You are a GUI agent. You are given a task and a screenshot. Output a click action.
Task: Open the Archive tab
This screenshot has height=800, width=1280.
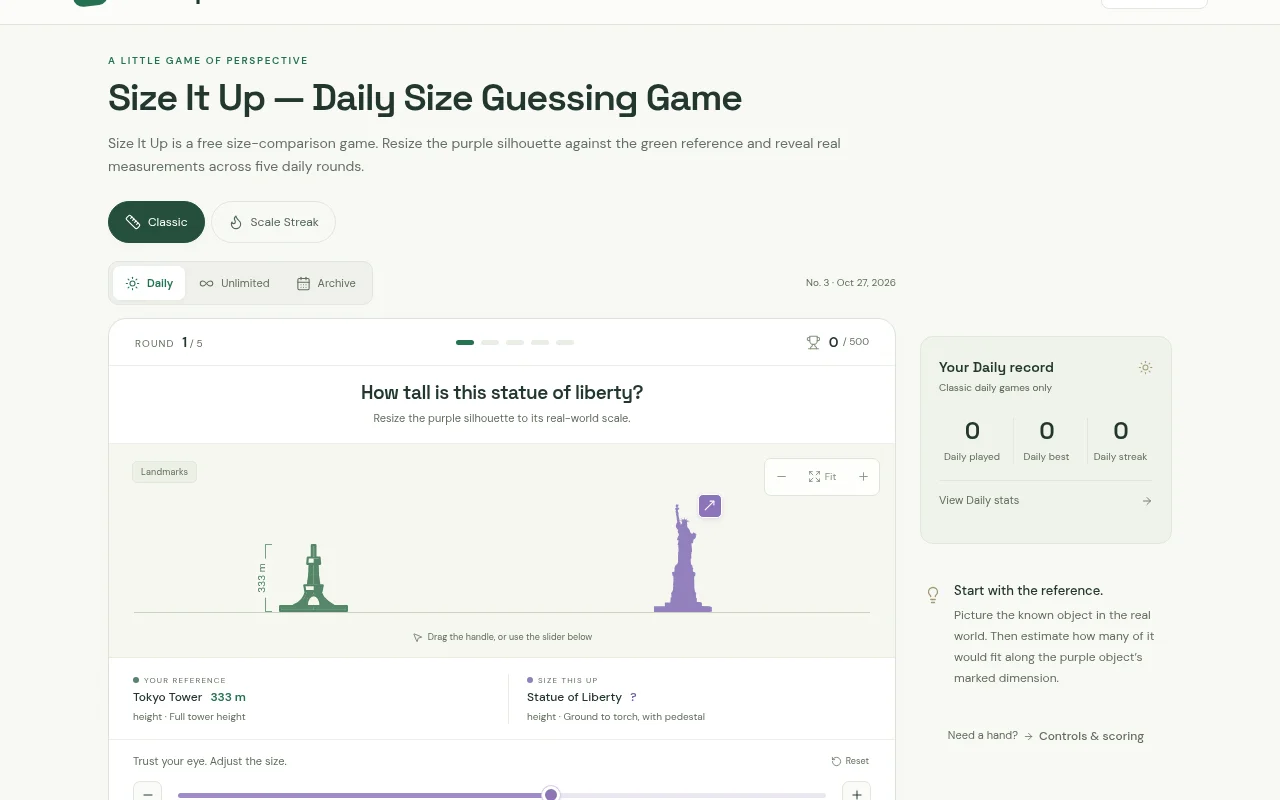(326, 283)
